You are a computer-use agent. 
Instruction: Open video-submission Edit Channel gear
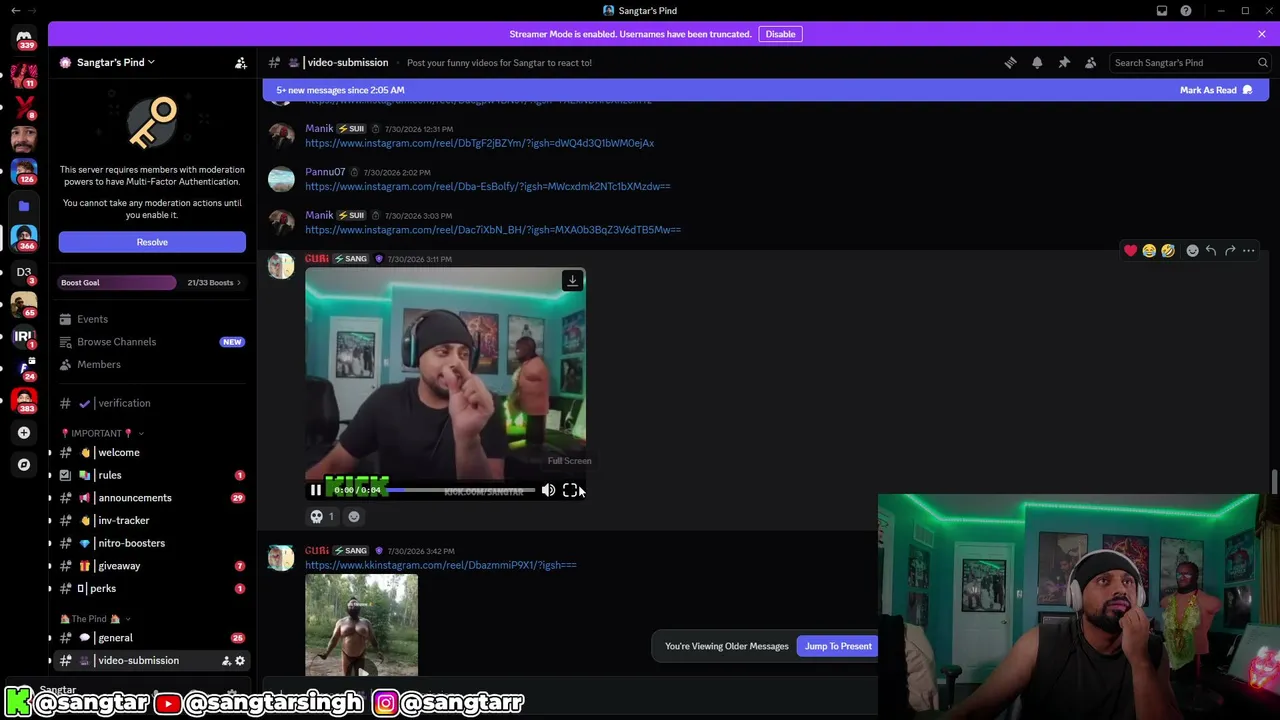coord(240,661)
